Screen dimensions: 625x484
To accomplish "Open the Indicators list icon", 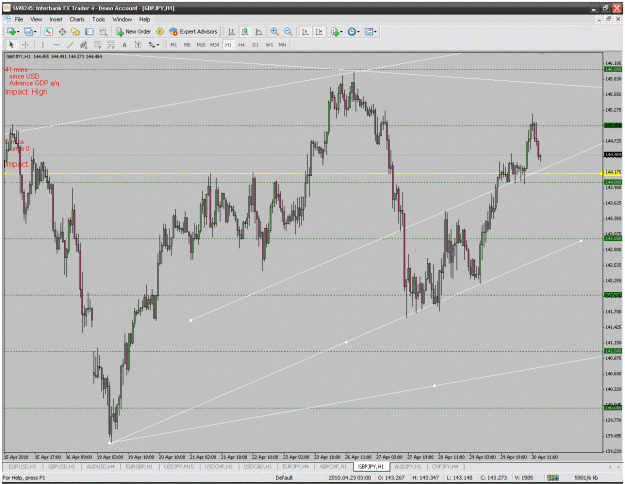I will pos(334,31).
